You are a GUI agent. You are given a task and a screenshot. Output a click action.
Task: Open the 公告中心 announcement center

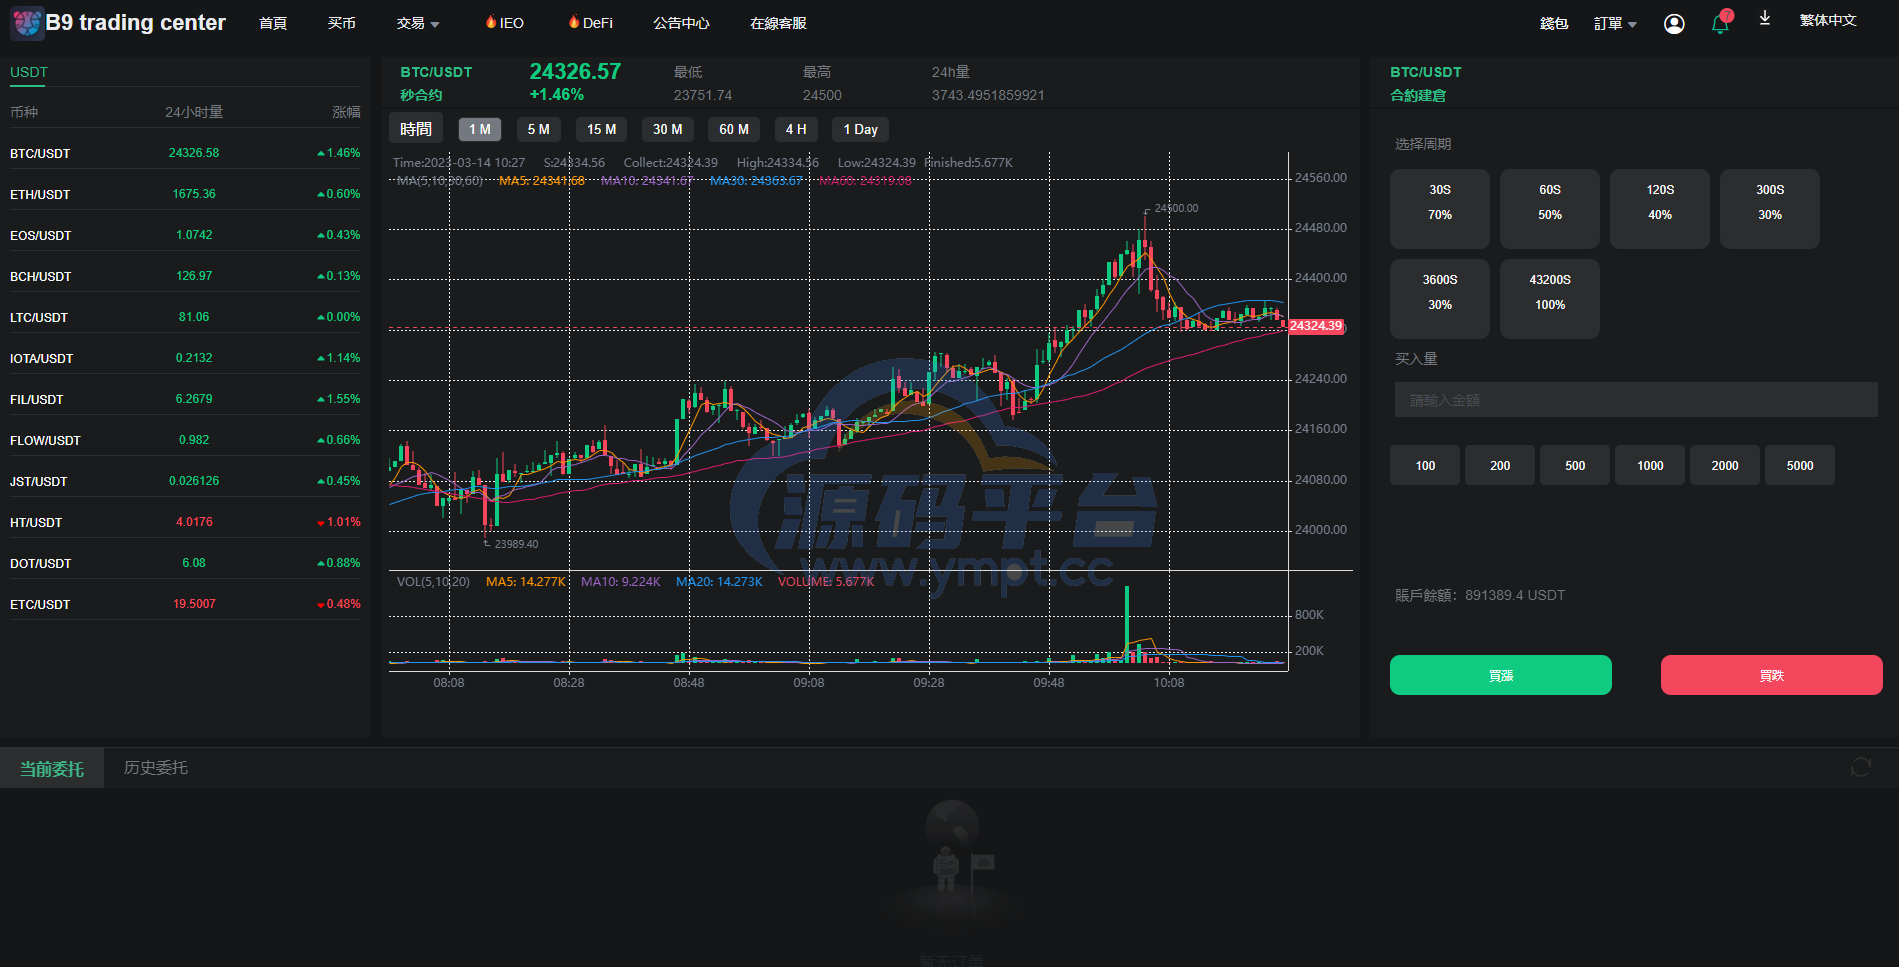[681, 23]
